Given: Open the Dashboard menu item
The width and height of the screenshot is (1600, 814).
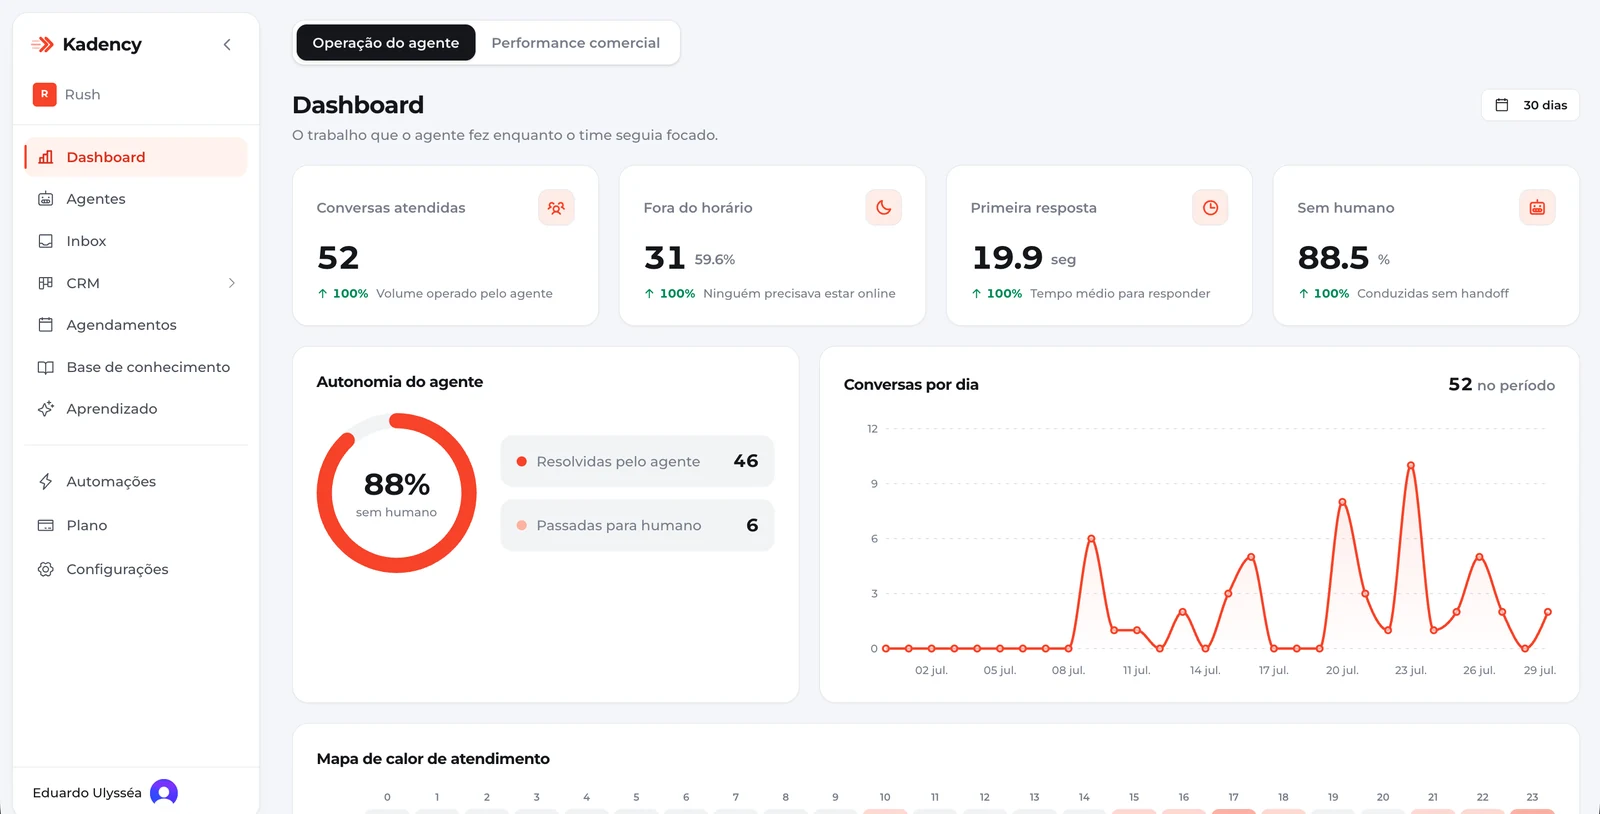Looking at the screenshot, I should [x=136, y=157].
